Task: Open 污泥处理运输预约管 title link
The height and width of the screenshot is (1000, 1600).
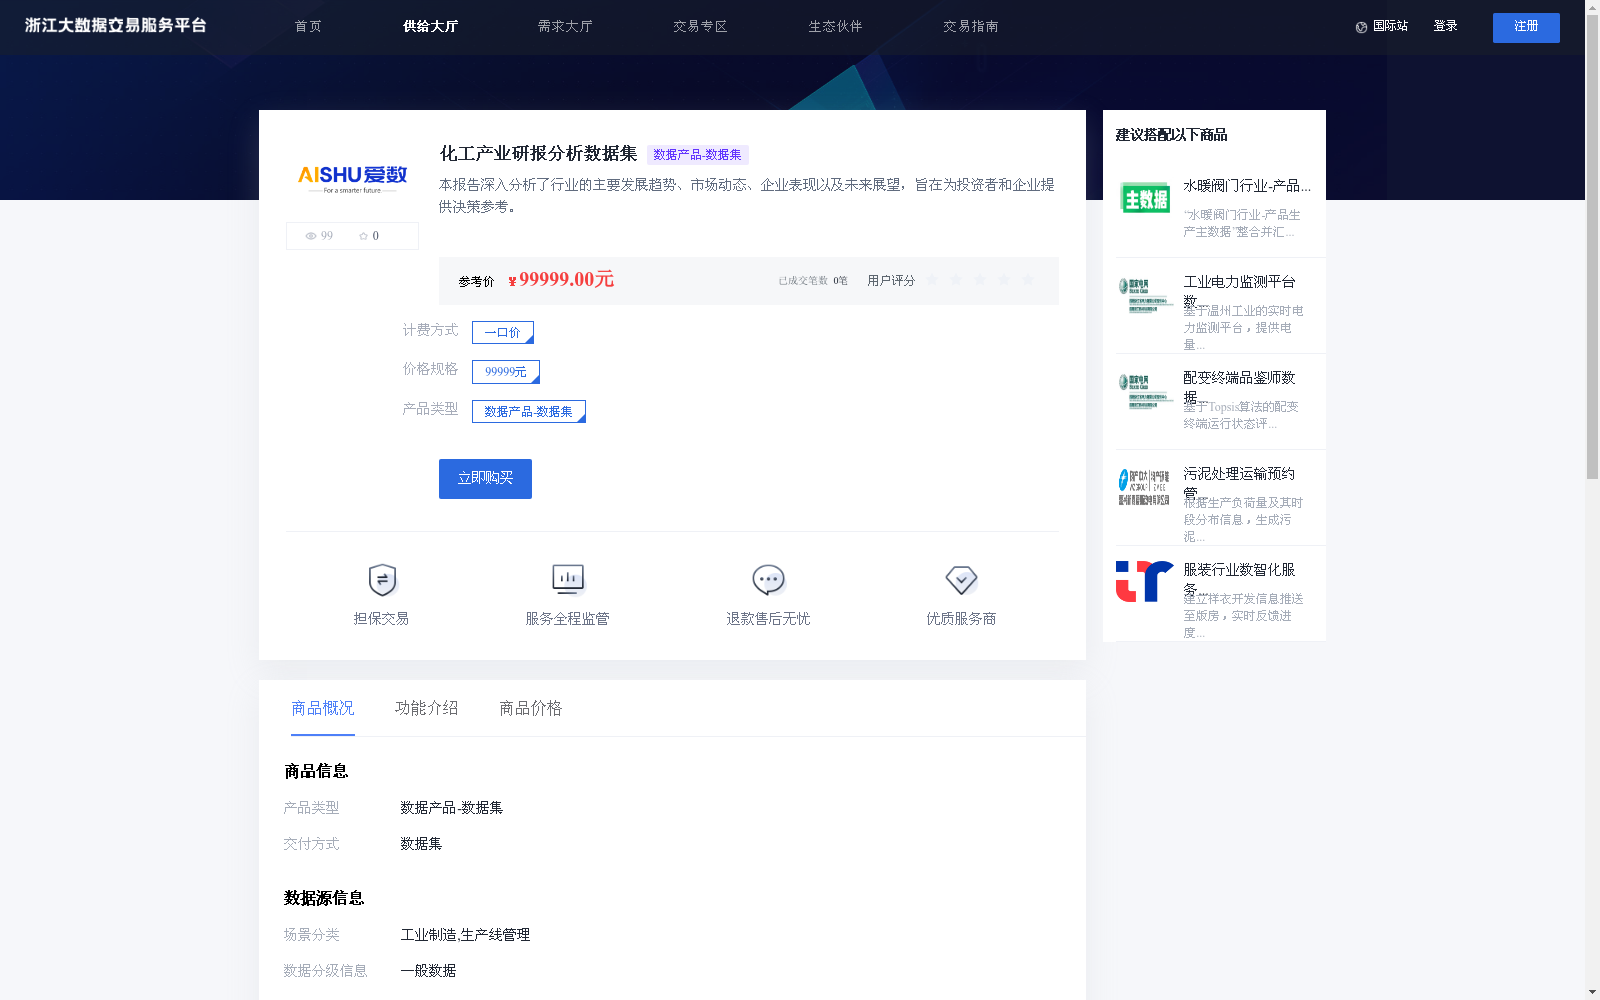Action: click(1240, 482)
